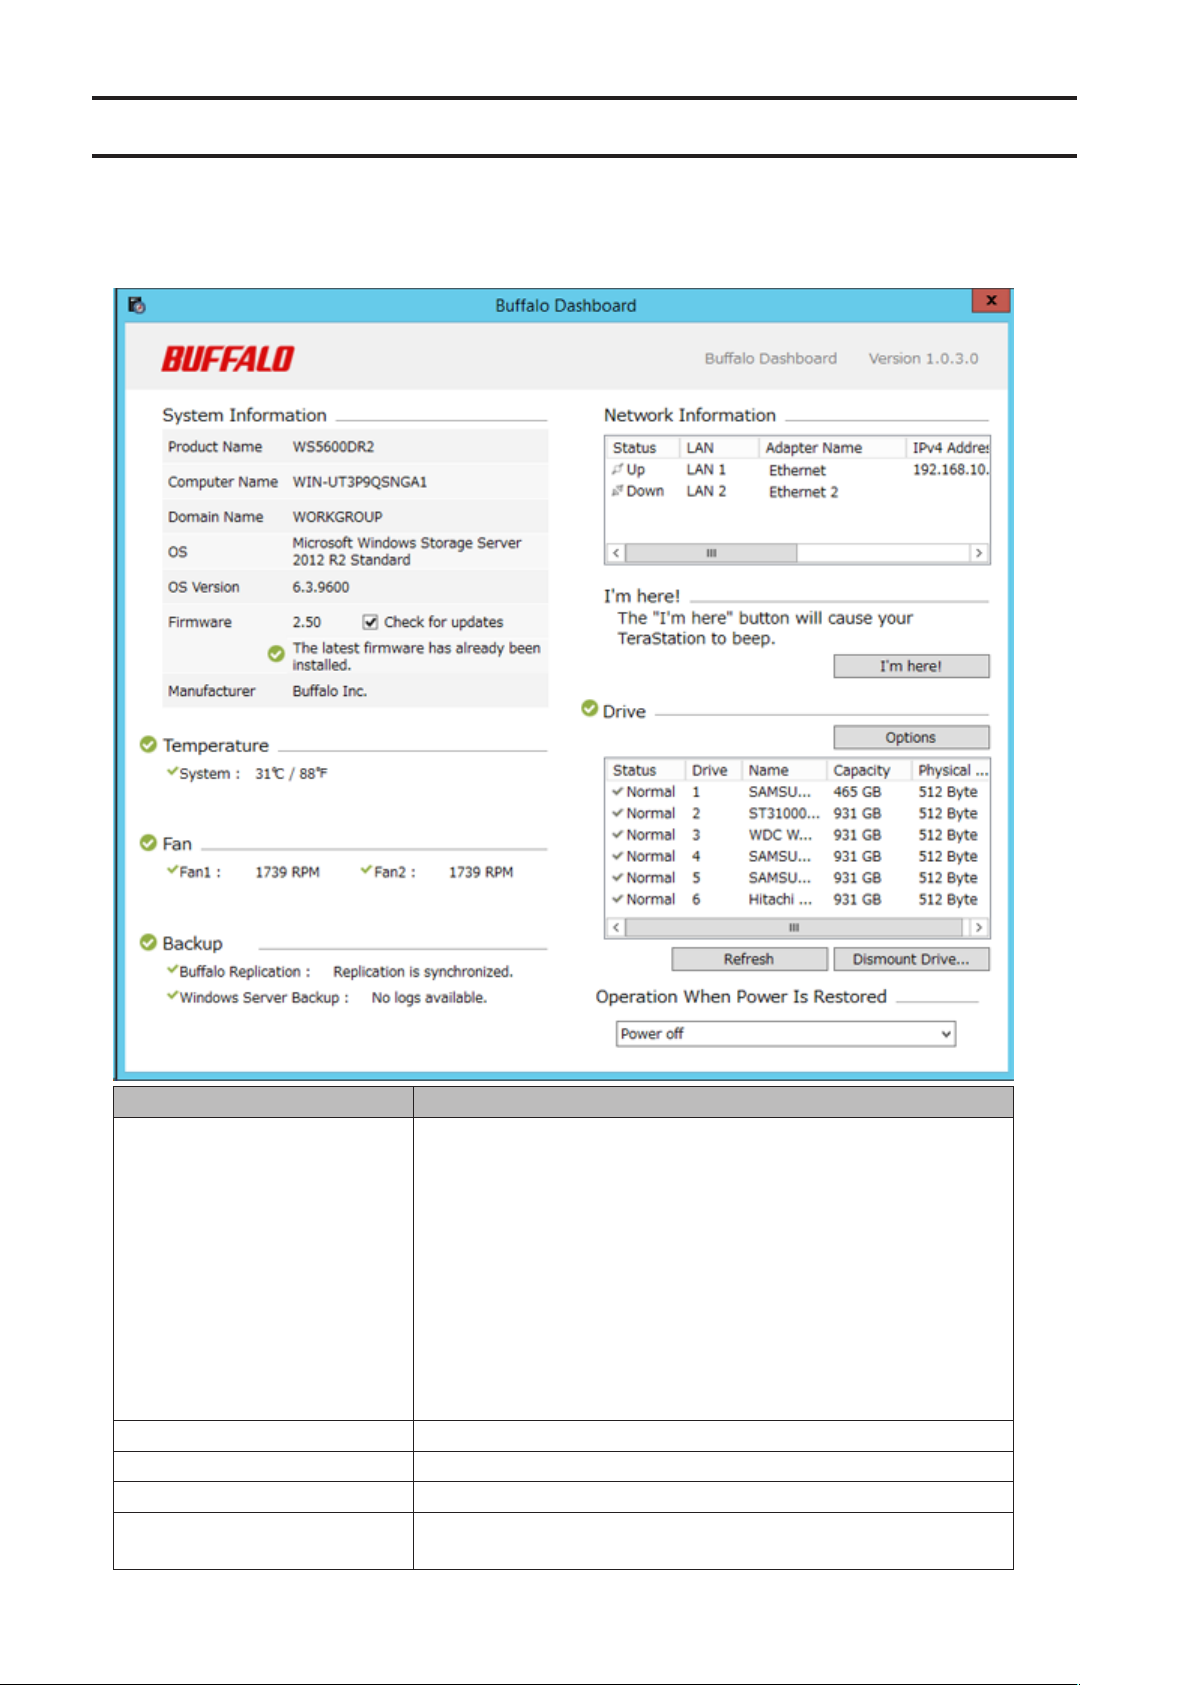The height and width of the screenshot is (1685, 1192).
Task: Click the LAN column header
Action: tap(719, 448)
